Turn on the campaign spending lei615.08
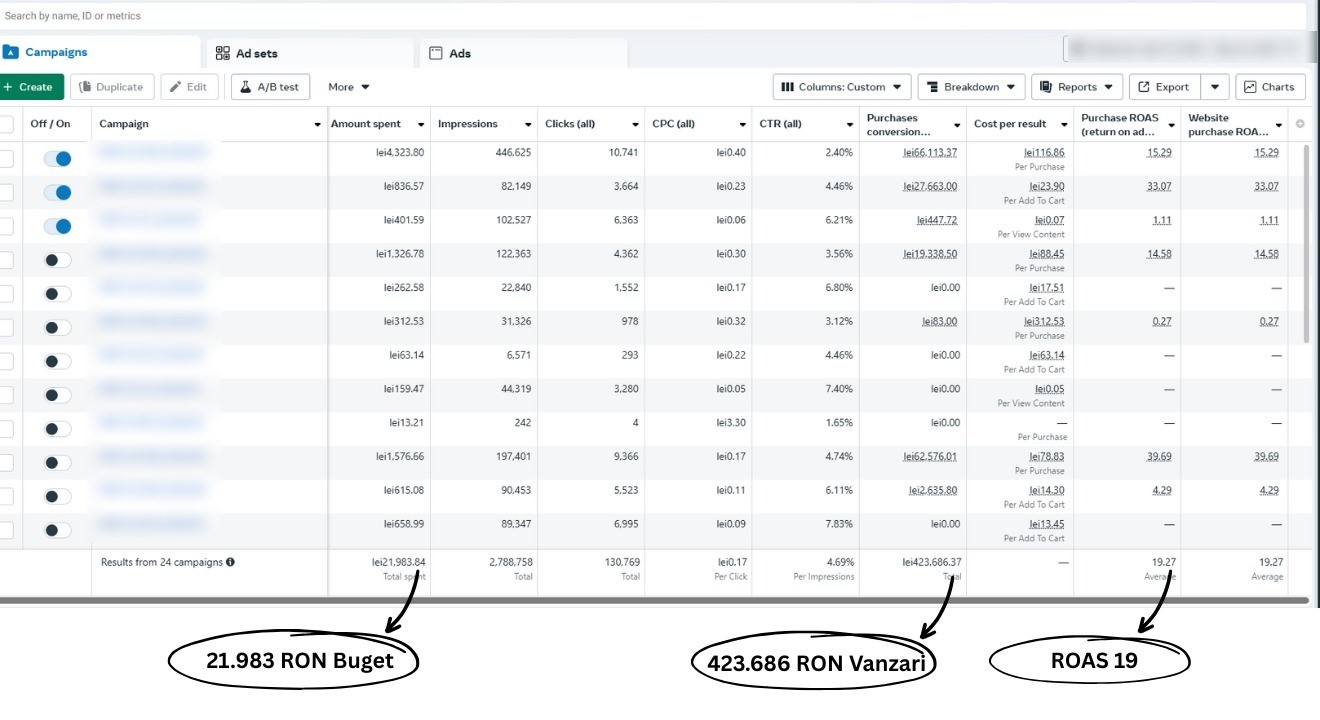Viewport: 1320px width, 720px height. click(x=58, y=496)
